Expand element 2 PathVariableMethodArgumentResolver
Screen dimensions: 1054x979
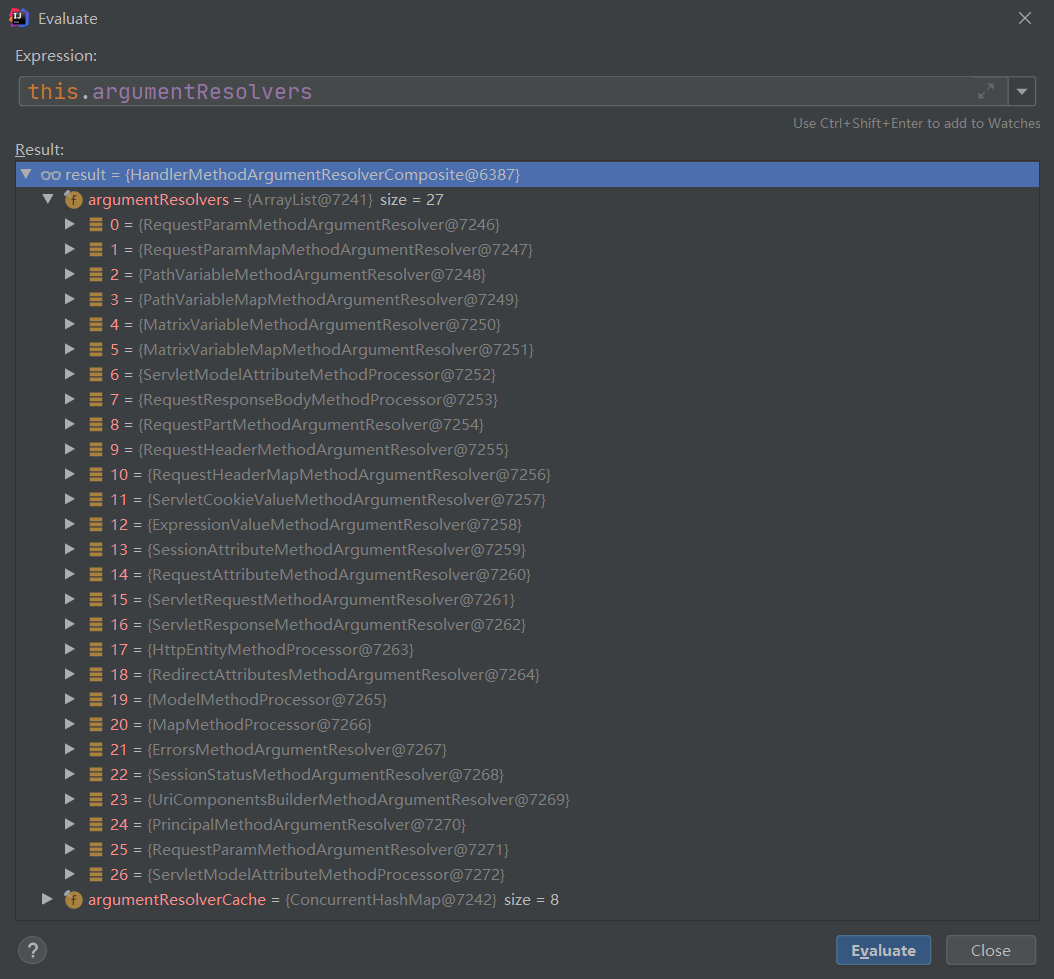pos(69,274)
